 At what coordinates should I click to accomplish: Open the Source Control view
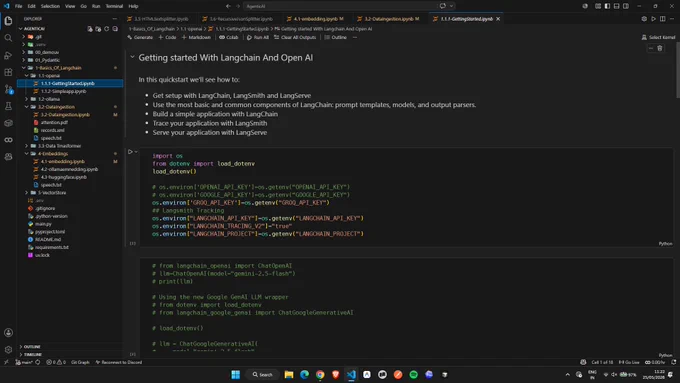(x=8, y=89)
